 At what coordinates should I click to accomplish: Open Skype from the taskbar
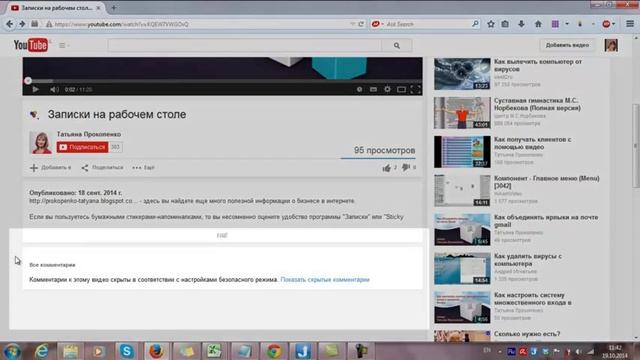point(127,351)
